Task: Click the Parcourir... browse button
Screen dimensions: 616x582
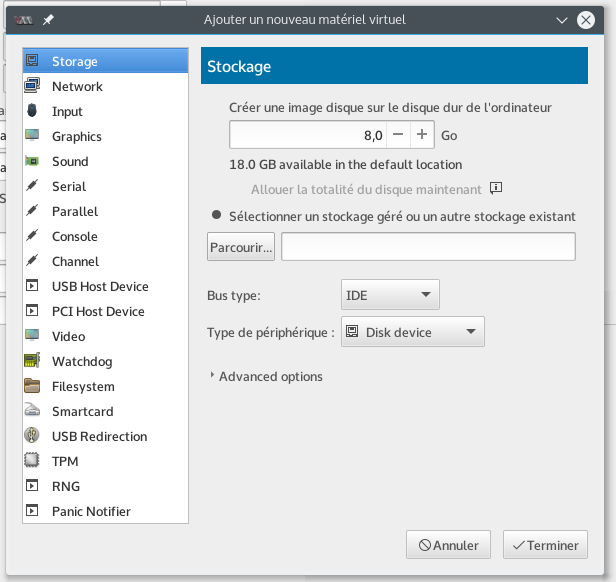Action: point(241,247)
